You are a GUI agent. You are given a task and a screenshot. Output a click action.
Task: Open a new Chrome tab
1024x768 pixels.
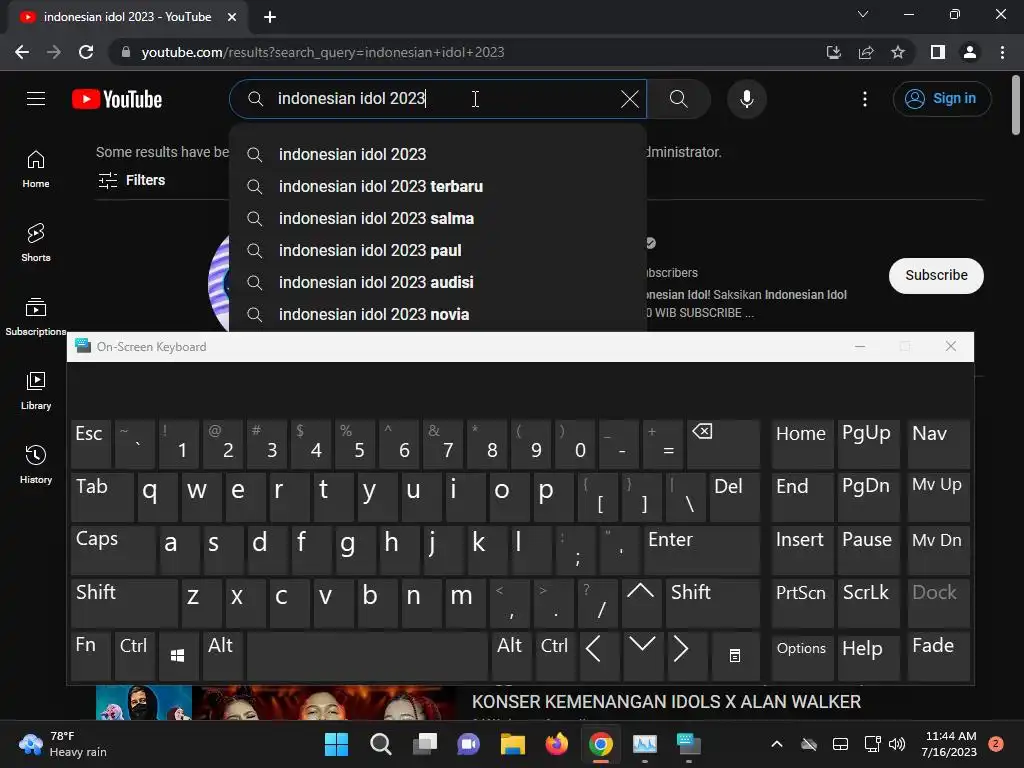(x=270, y=17)
